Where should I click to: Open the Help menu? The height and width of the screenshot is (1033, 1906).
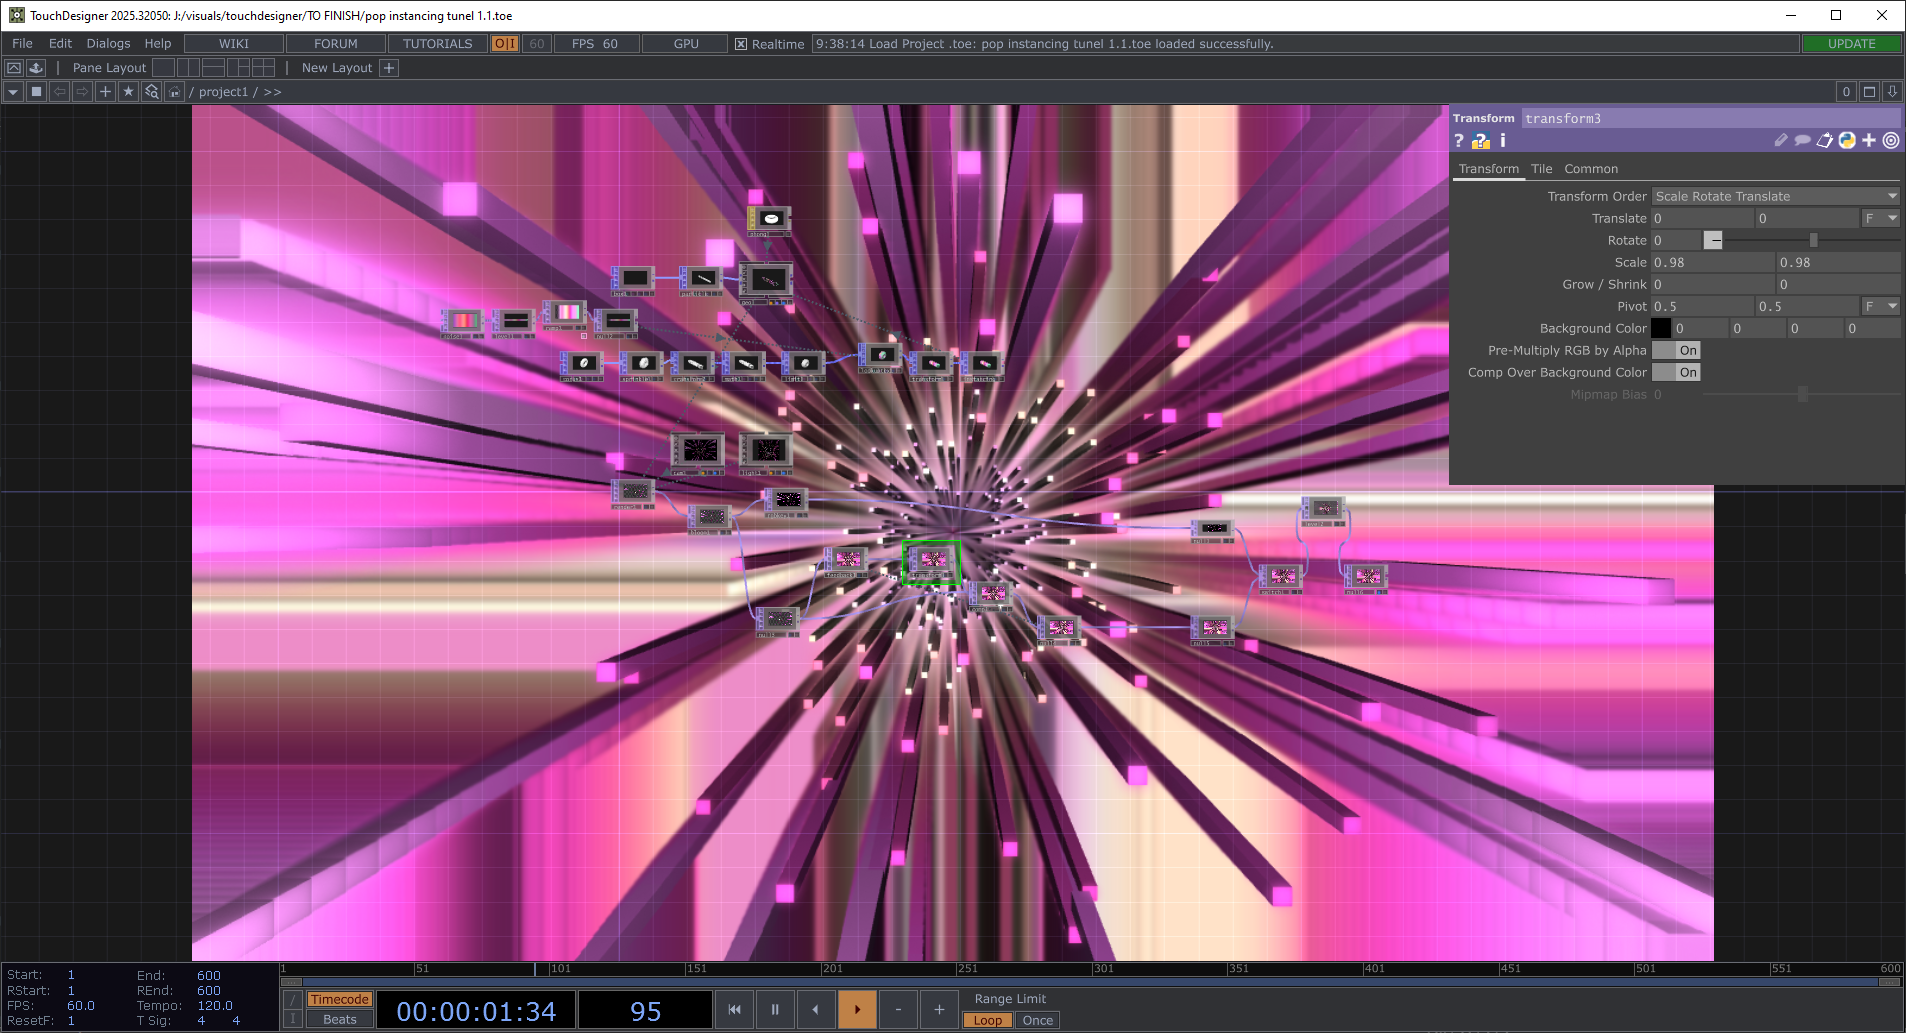158,44
